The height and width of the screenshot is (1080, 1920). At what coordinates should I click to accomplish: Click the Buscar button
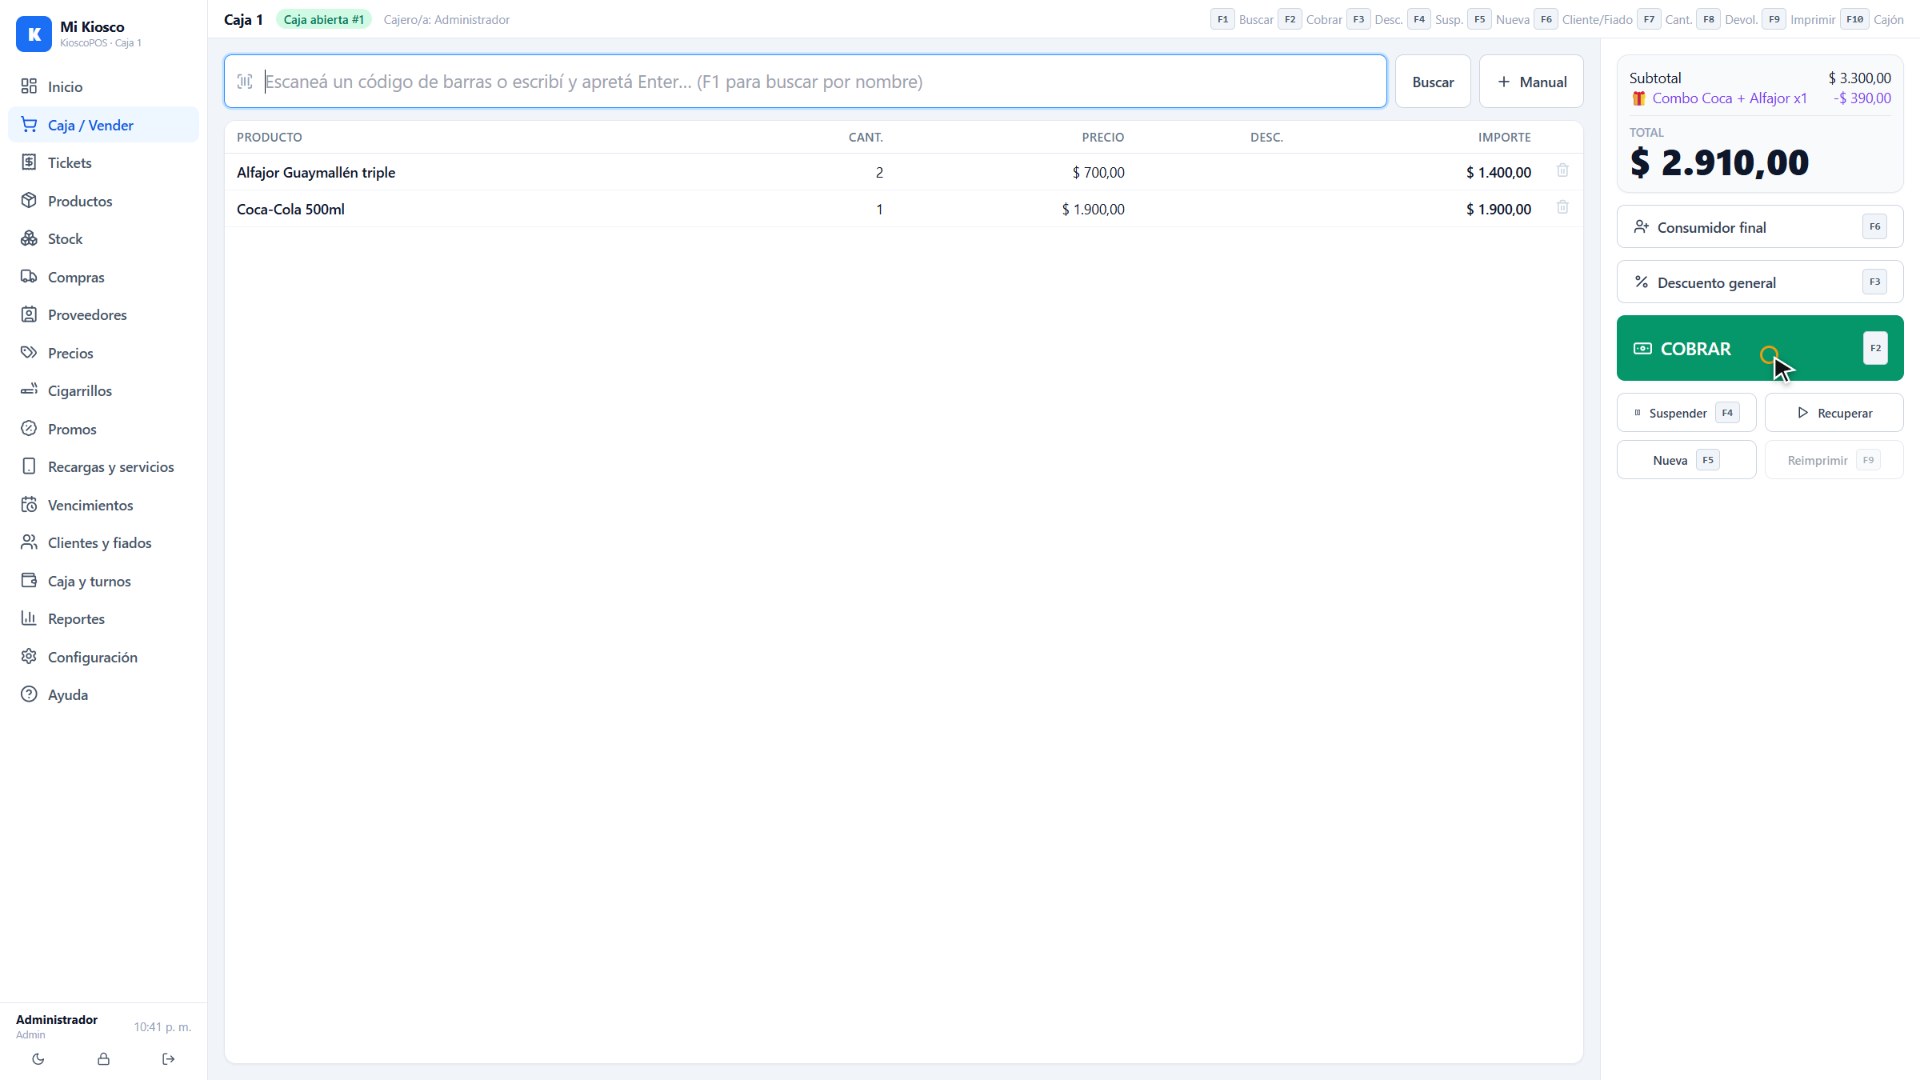tap(1432, 82)
